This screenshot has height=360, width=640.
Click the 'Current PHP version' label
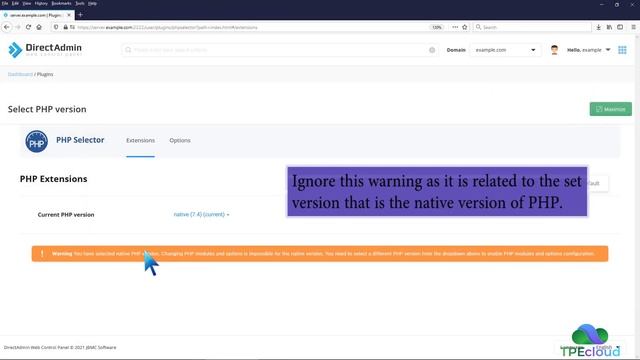pyautogui.click(x=66, y=215)
